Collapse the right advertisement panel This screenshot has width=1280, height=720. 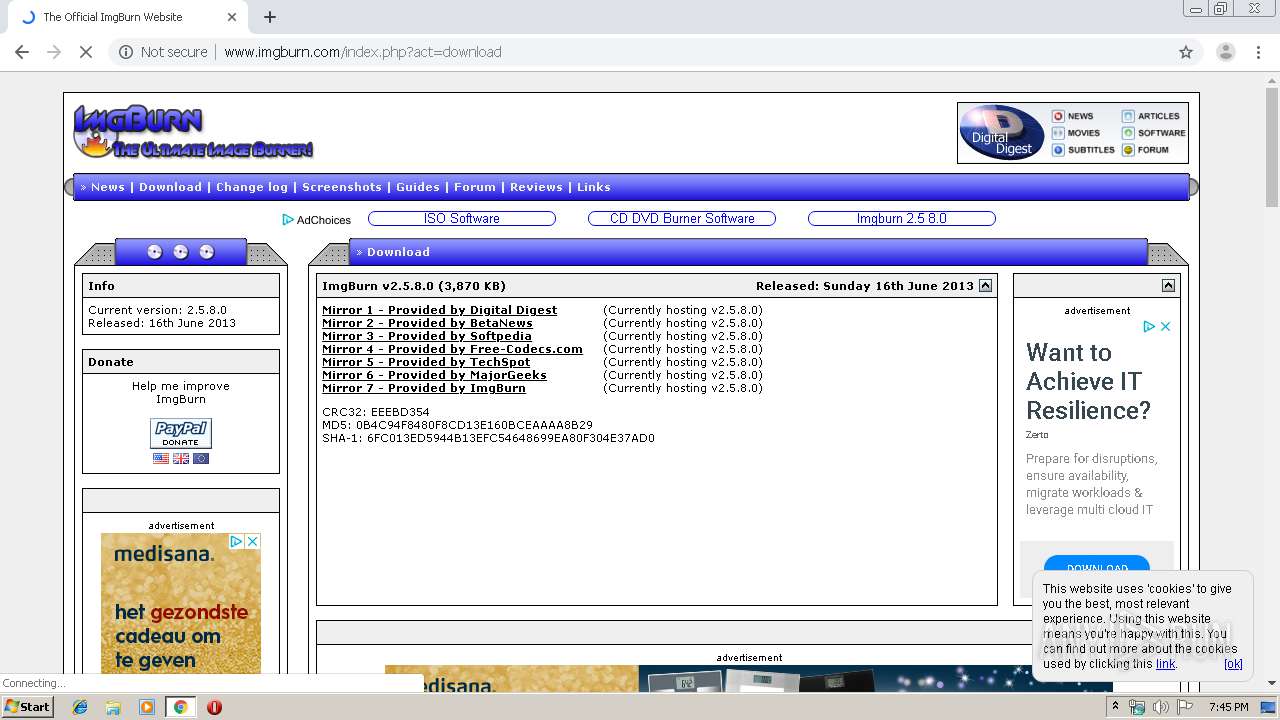point(1168,286)
